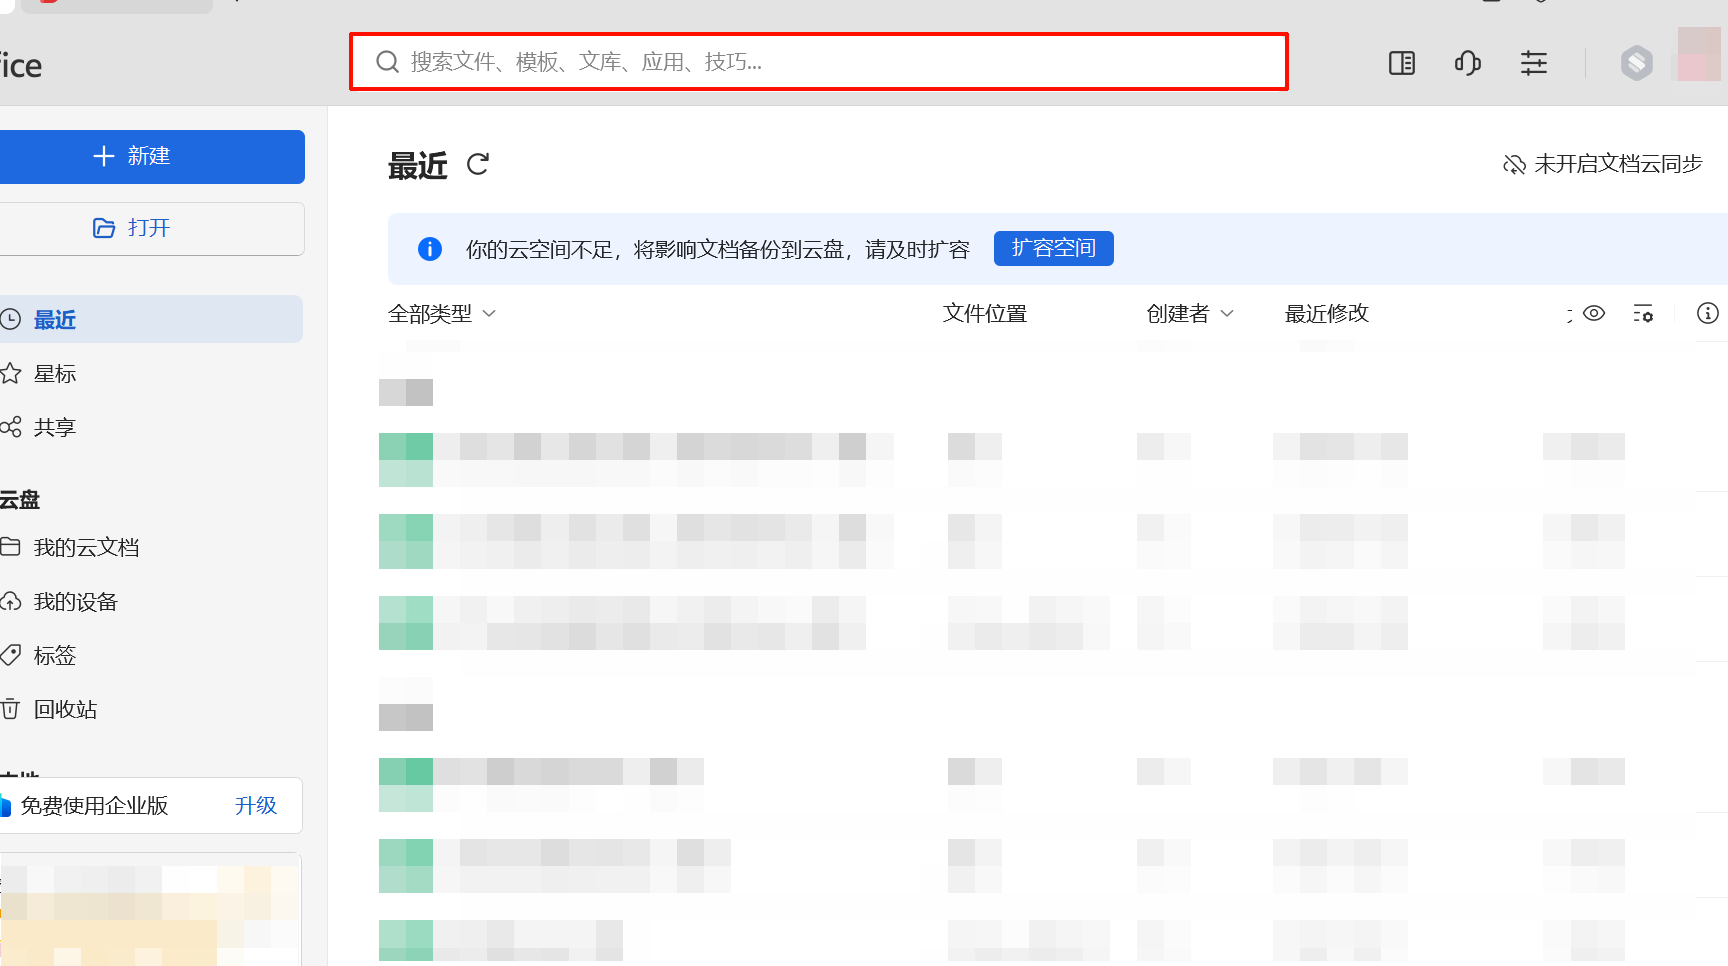Sort by the 最近修改 column header

(x=1326, y=314)
